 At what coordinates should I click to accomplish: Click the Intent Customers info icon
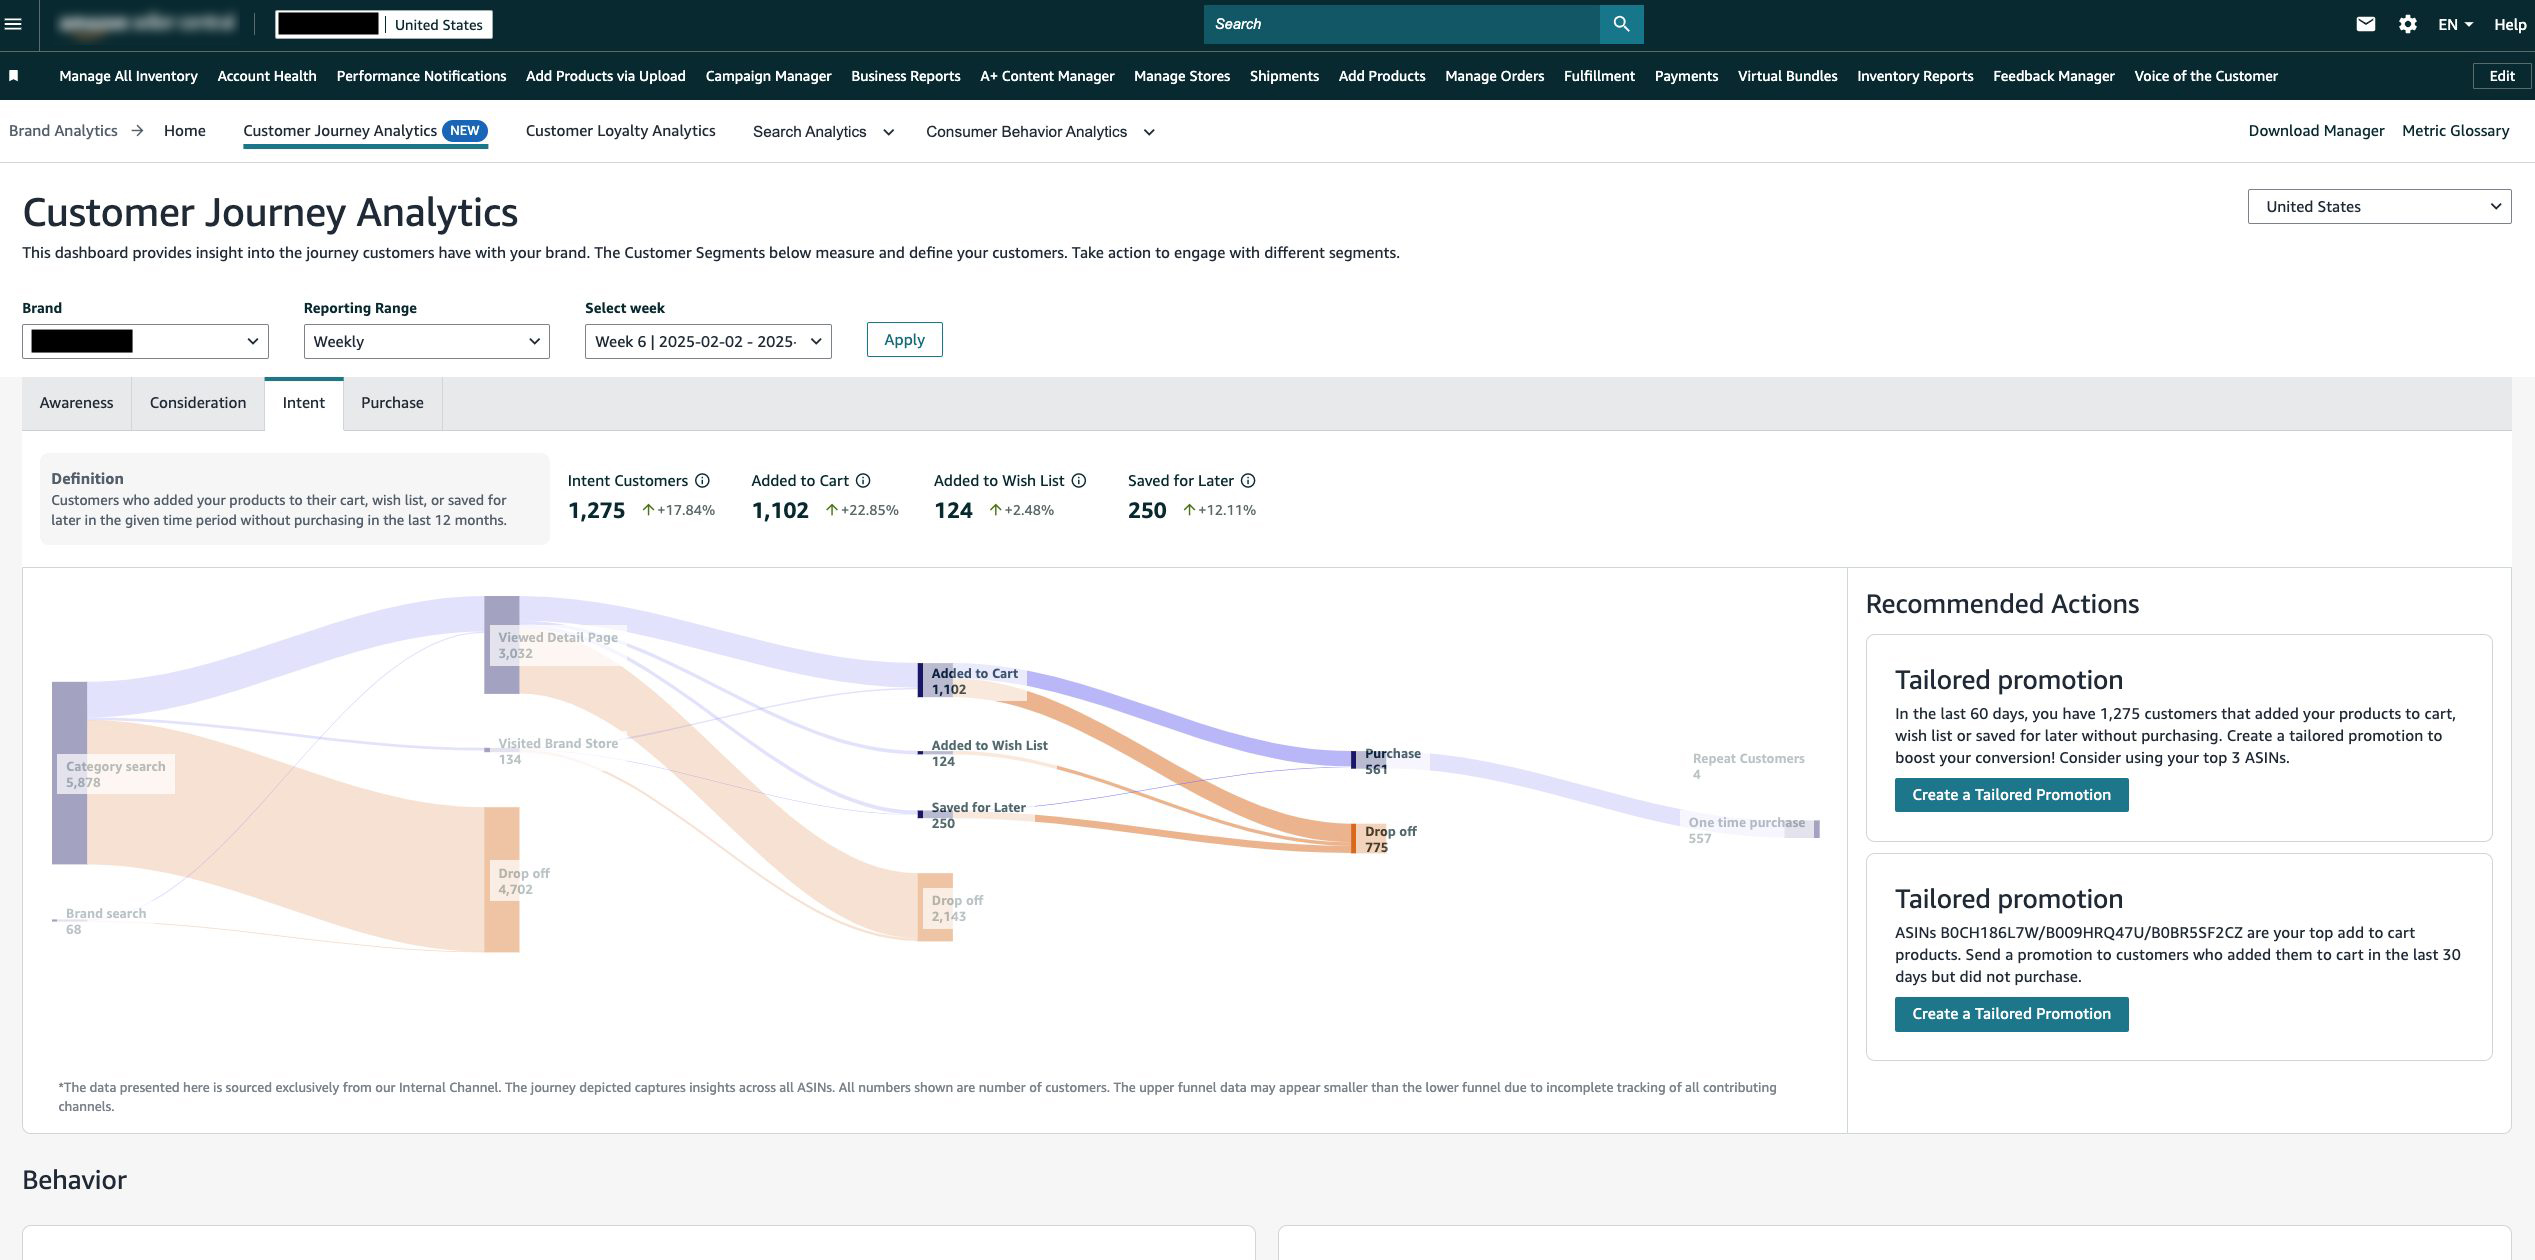click(702, 481)
